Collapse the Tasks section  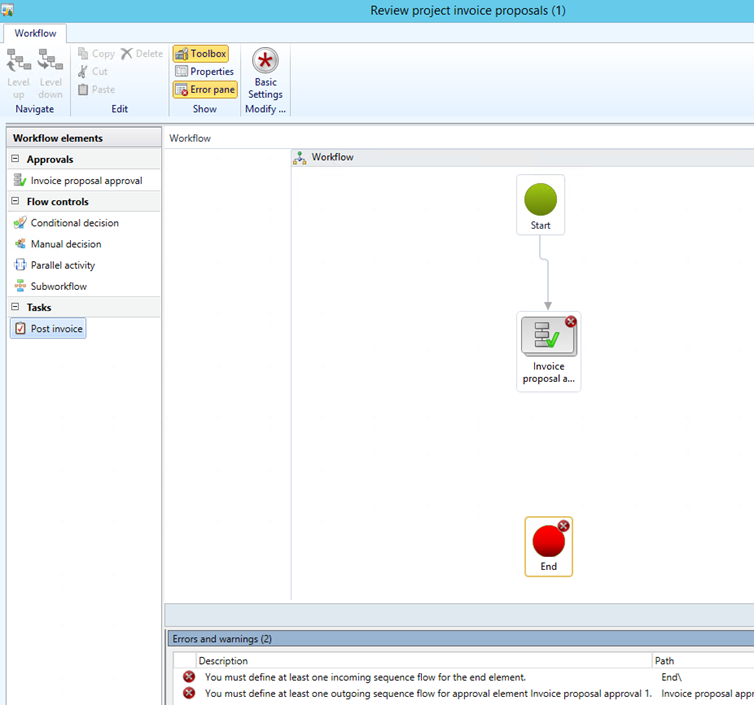tap(16, 308)
